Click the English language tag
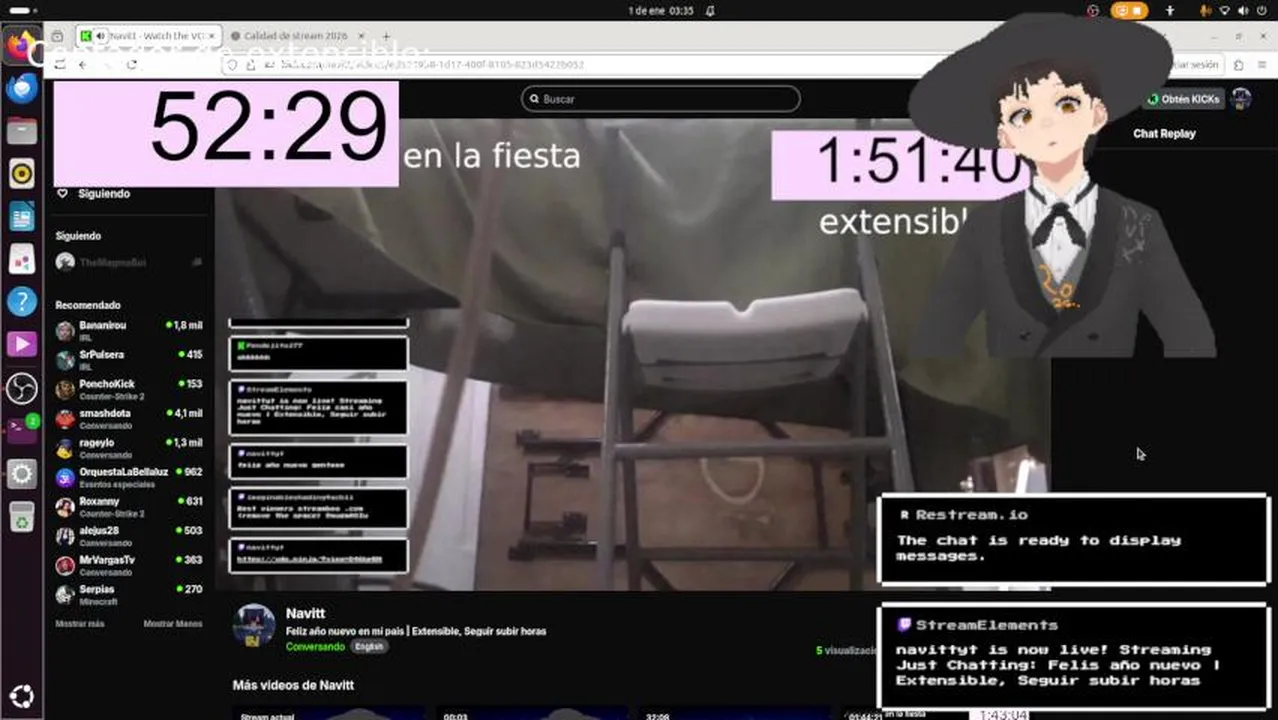1278x720 pixels. pyautogui.click(x=369, y=647)
